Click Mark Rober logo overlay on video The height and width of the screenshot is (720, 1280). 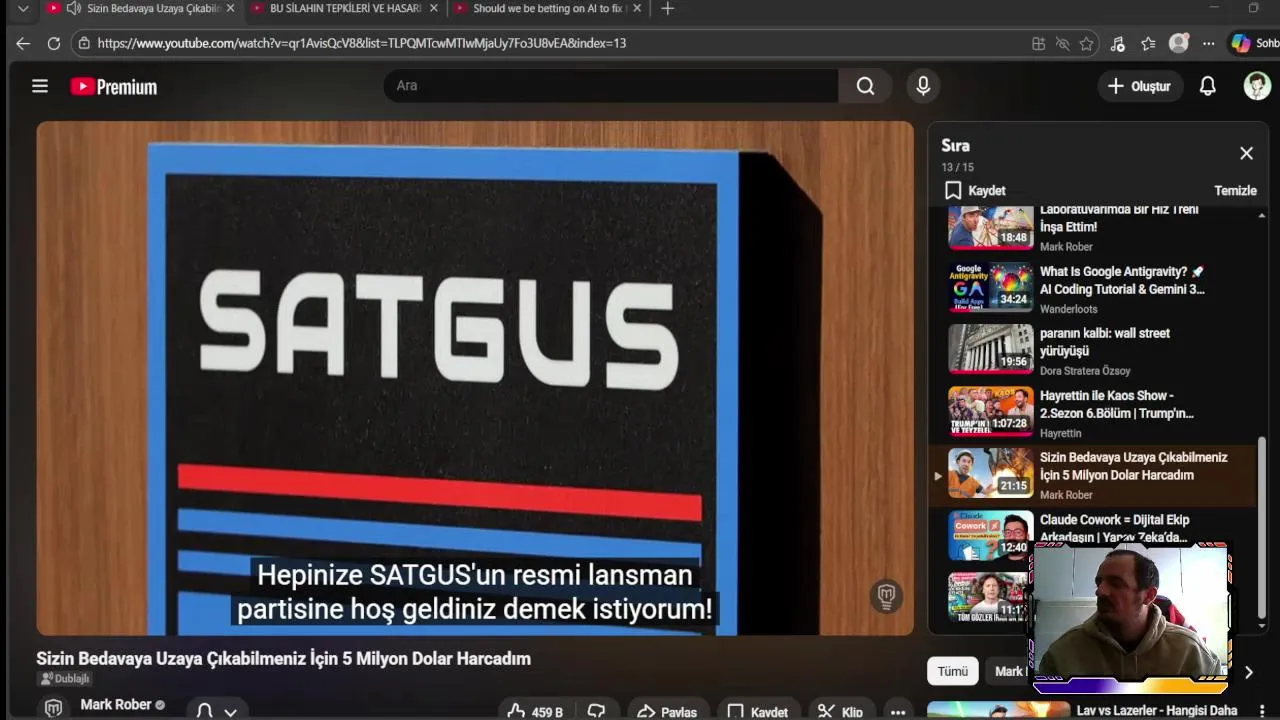pyautogui.click(x=886, y=595)
